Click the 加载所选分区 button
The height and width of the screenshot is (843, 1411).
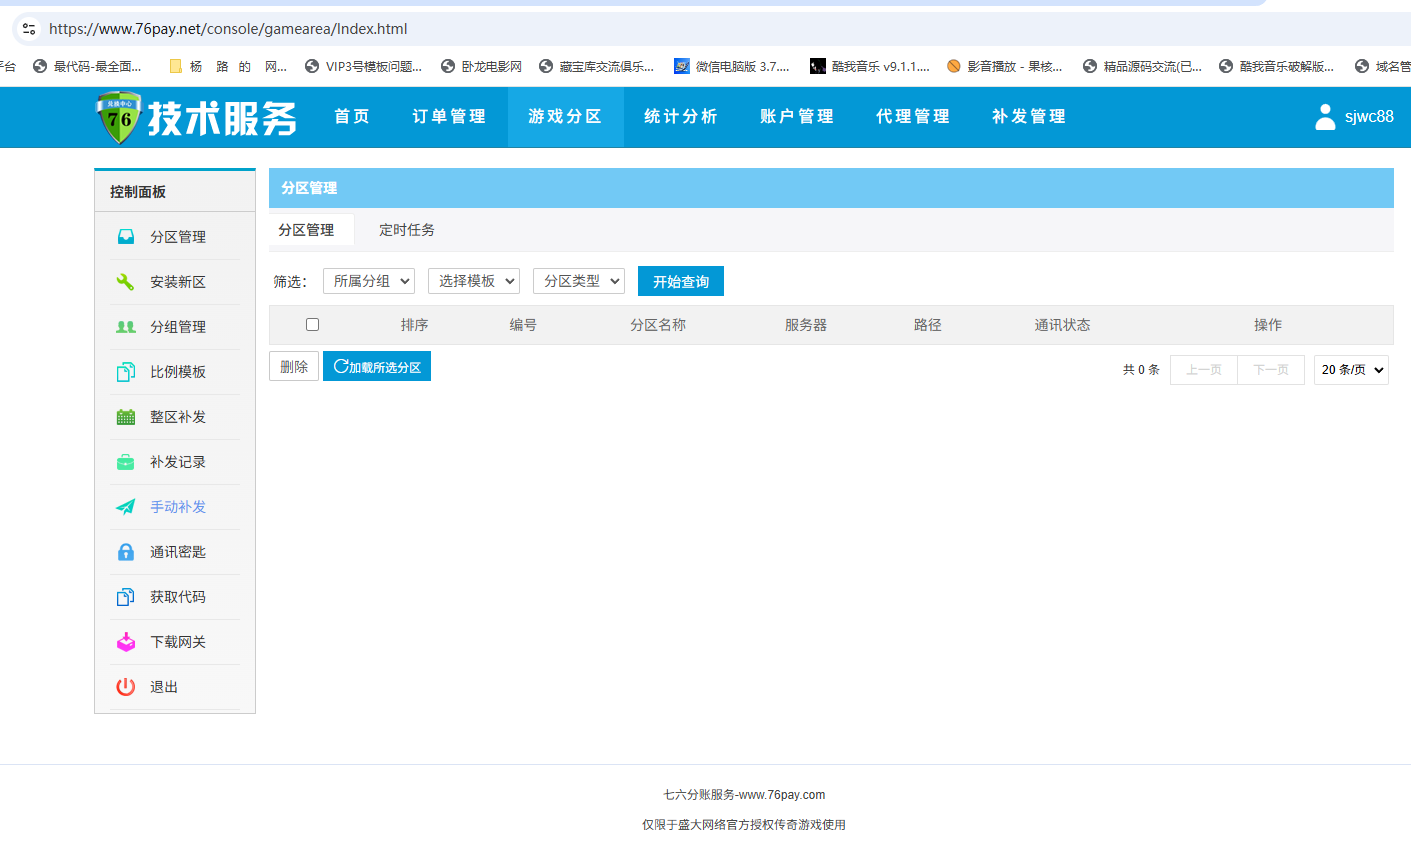coord(377,366)
